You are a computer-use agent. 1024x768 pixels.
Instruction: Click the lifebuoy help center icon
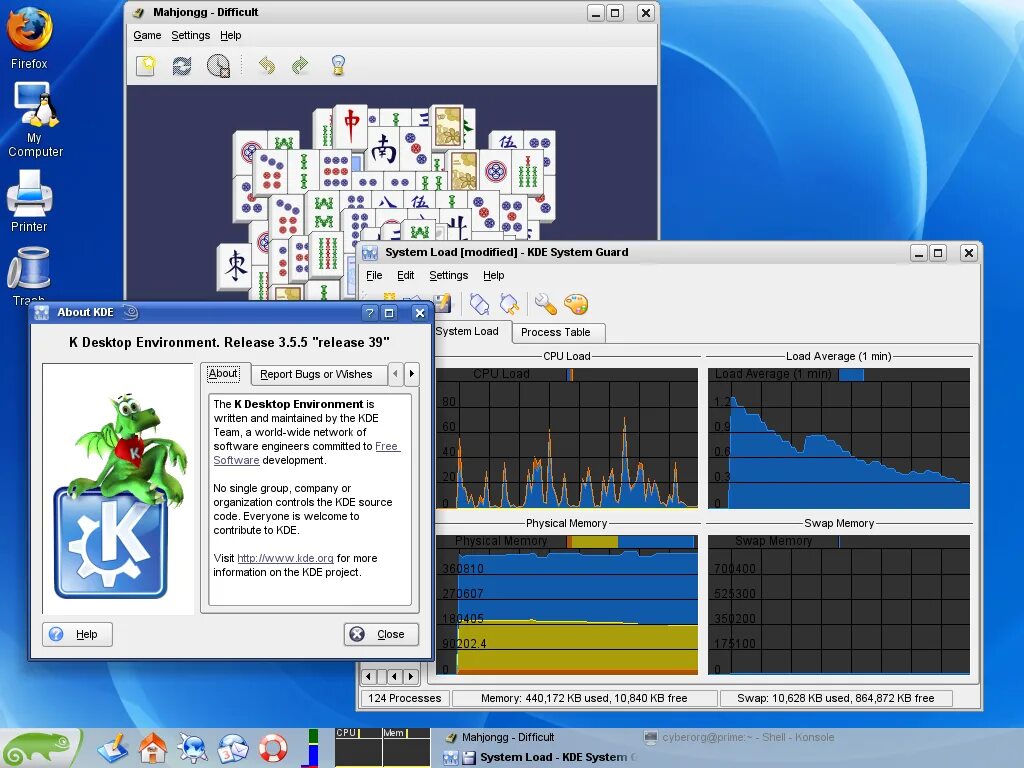click(273, 748)
